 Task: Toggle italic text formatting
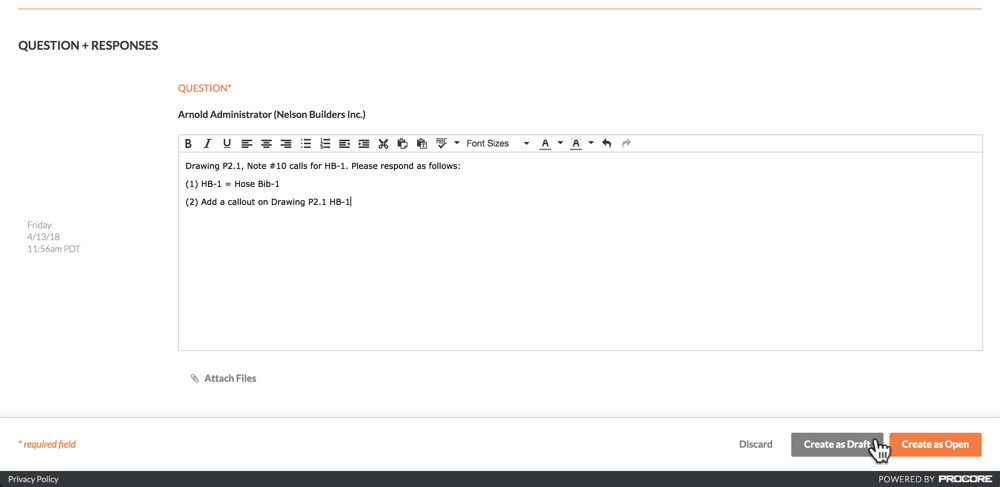click(x=207, y=144)
